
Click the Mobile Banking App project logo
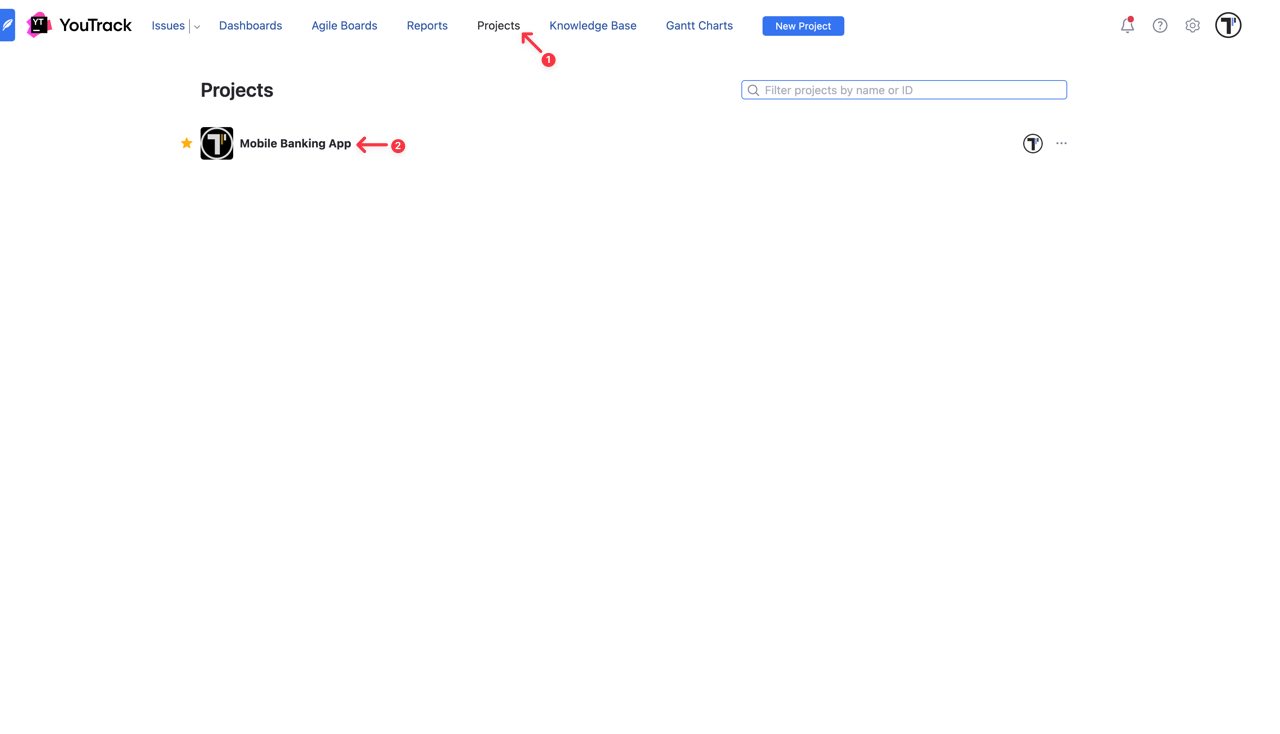217,144
